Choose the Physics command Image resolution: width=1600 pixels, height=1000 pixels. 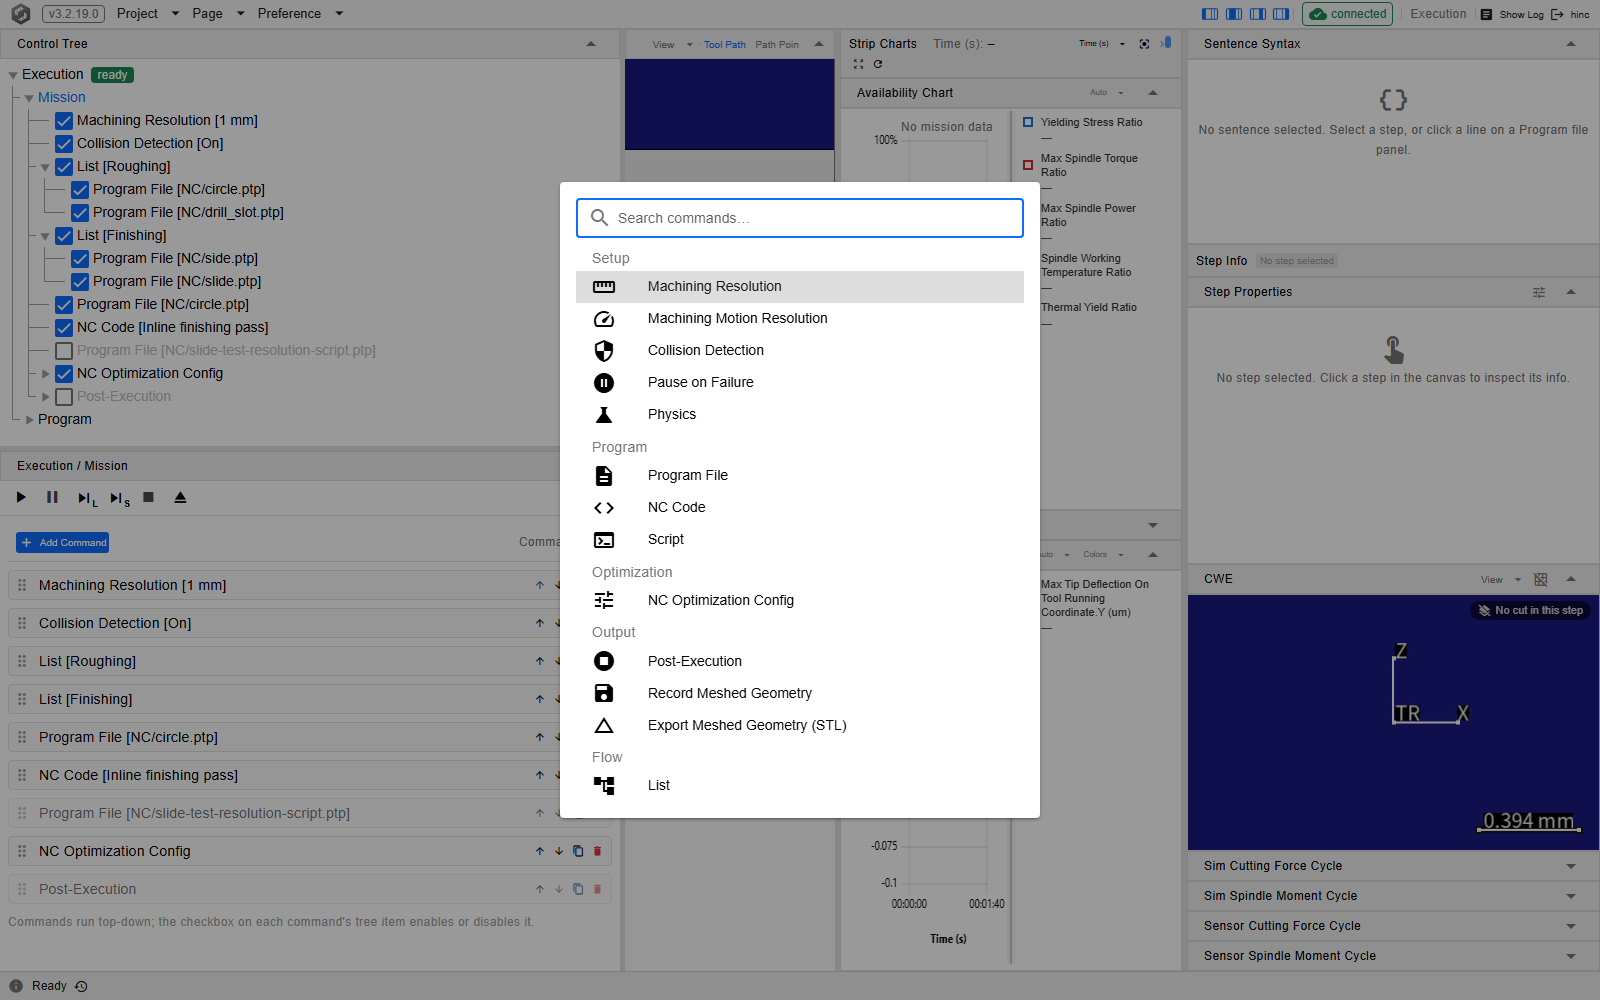pyautogui.click(x=799, y=414)
